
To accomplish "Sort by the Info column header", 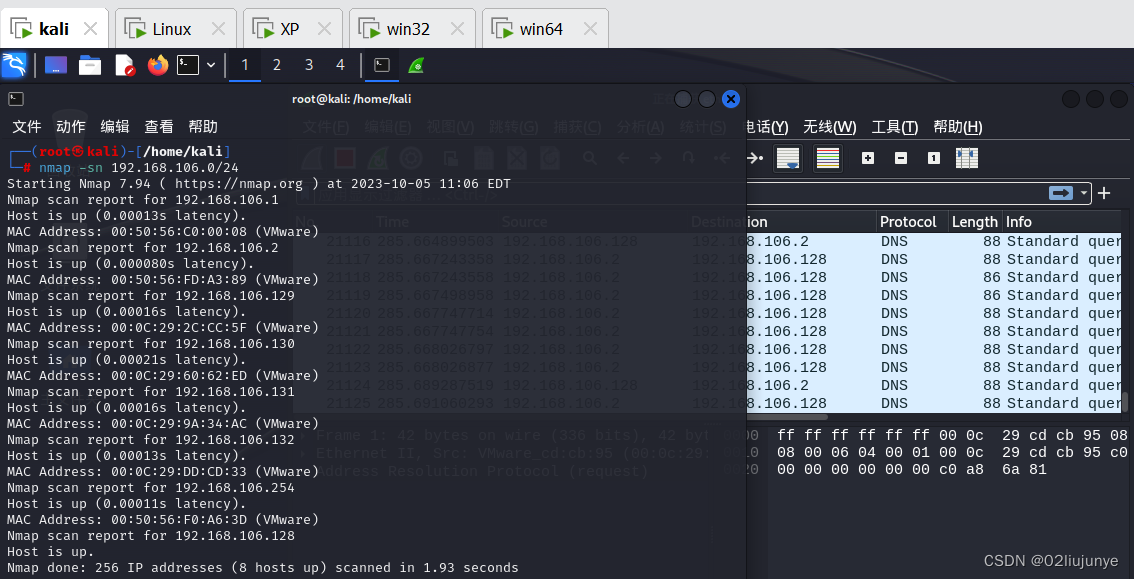I will pos(1062,222).
